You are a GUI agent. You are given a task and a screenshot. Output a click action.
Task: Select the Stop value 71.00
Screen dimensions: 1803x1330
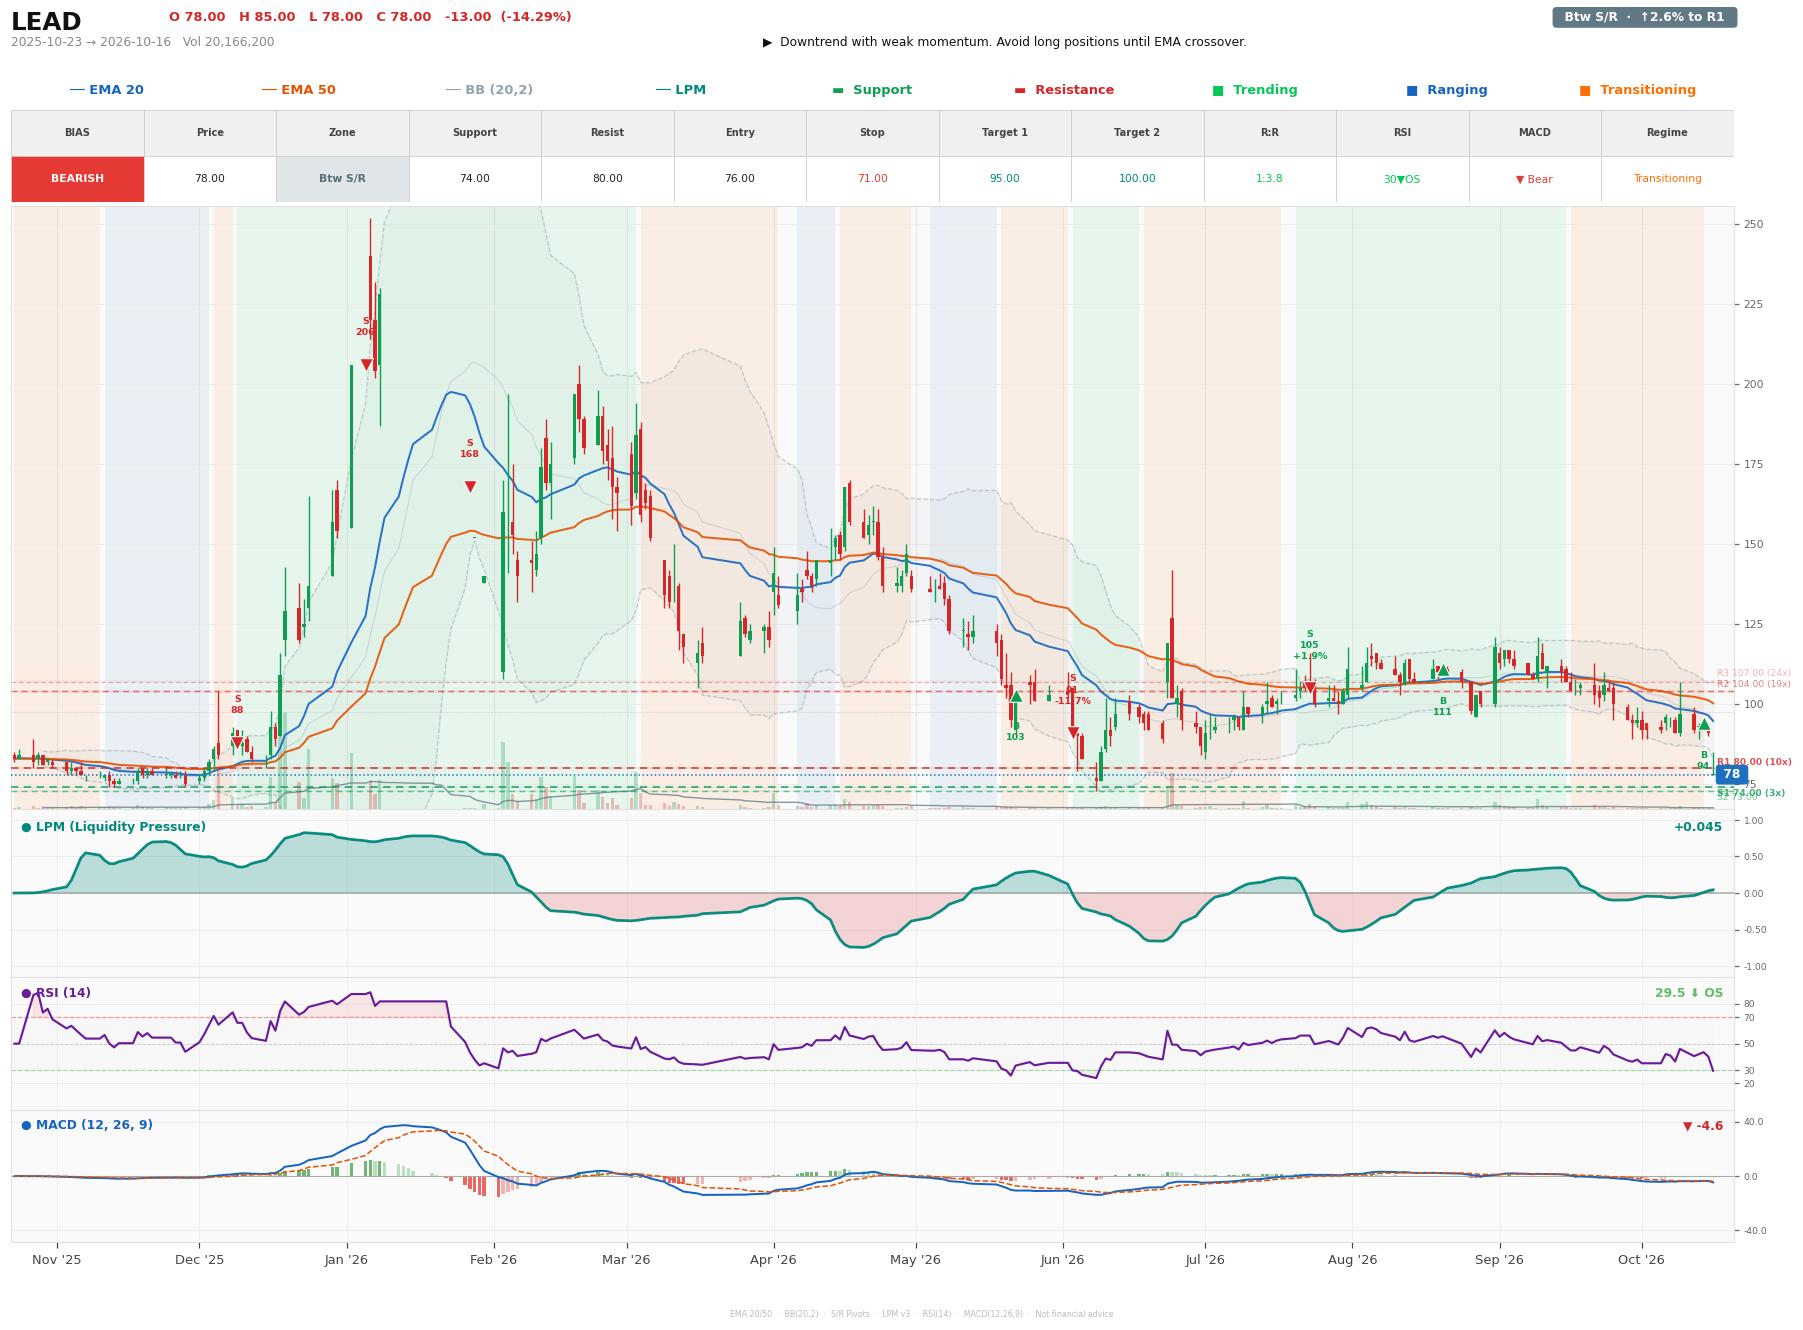(x=872, y=179)
